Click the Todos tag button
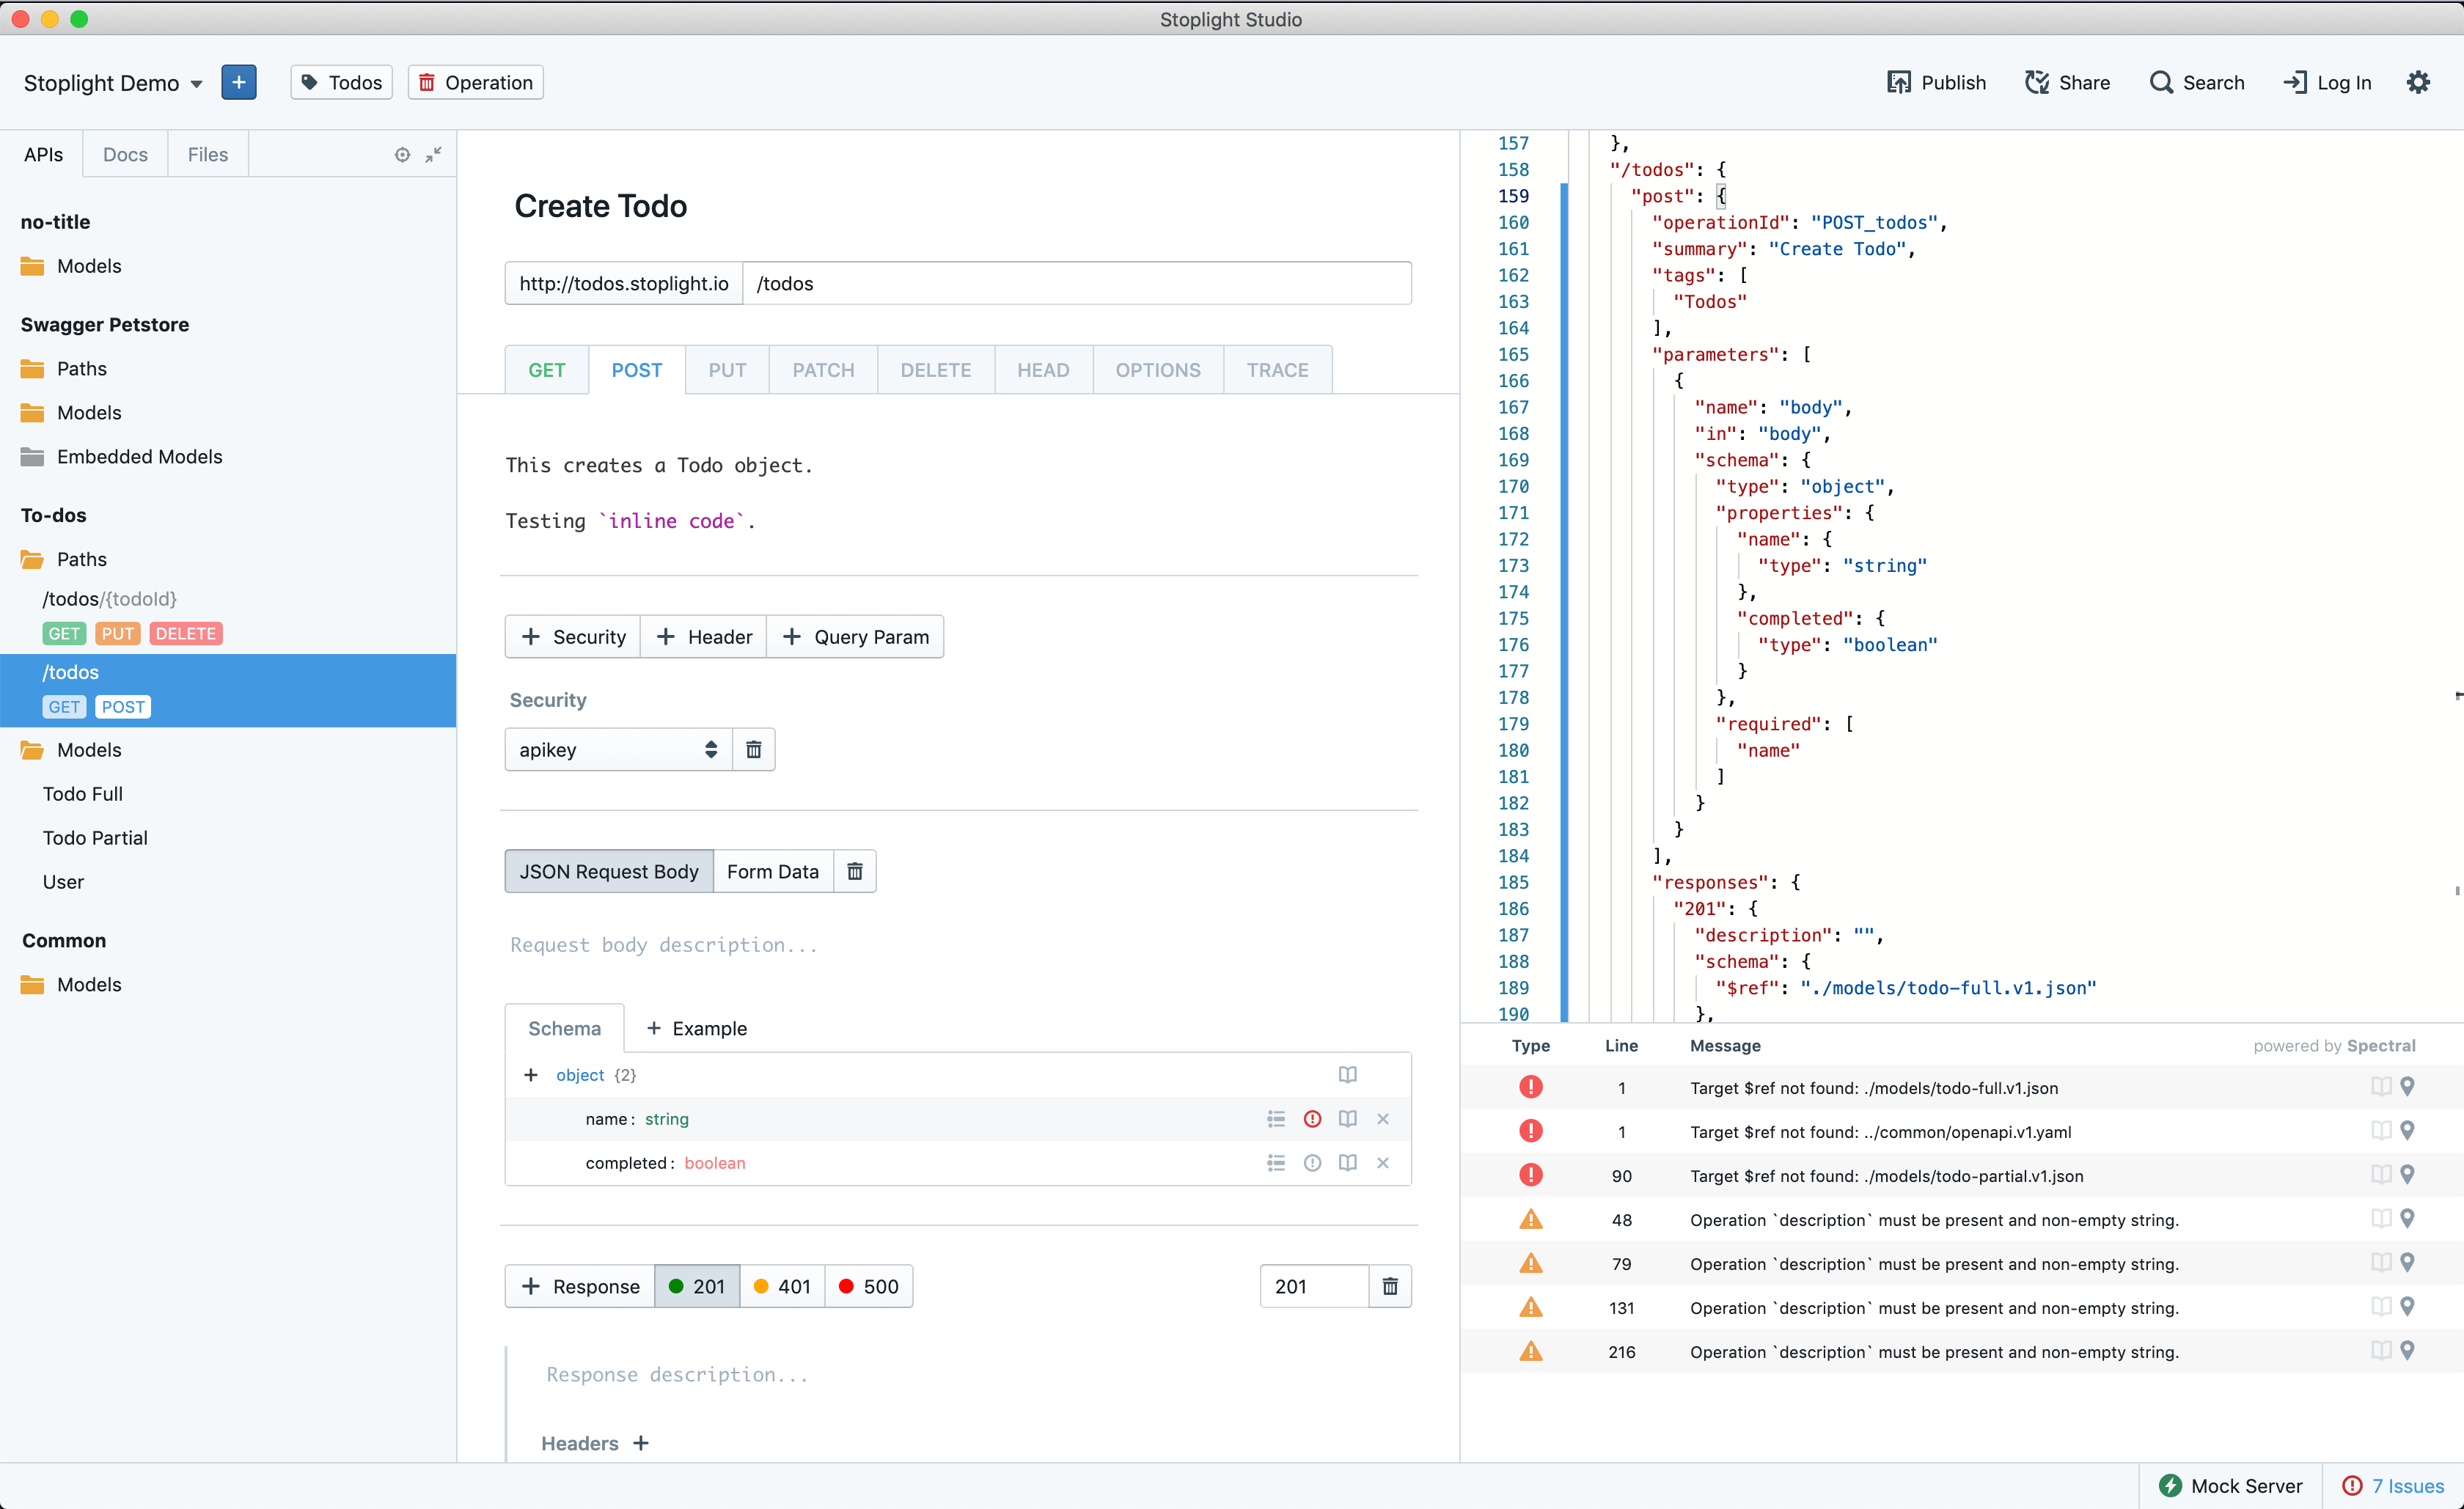Viewport: 2464px width, 1509px height. pos(342,82)
